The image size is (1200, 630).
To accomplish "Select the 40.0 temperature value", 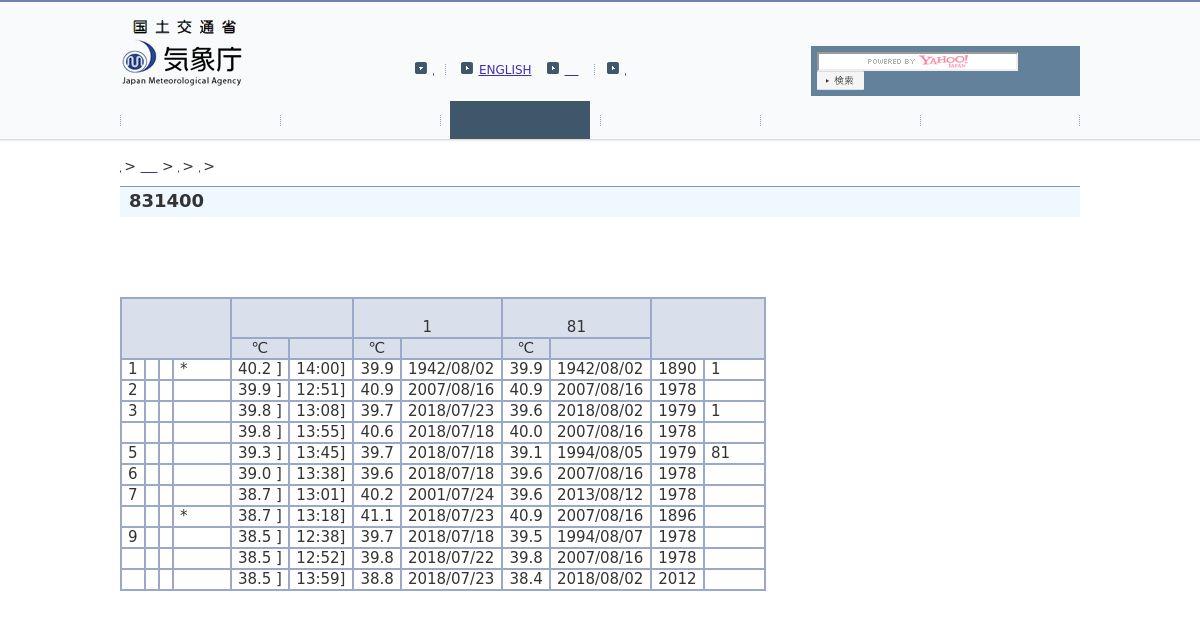I will tap(526, 432).
